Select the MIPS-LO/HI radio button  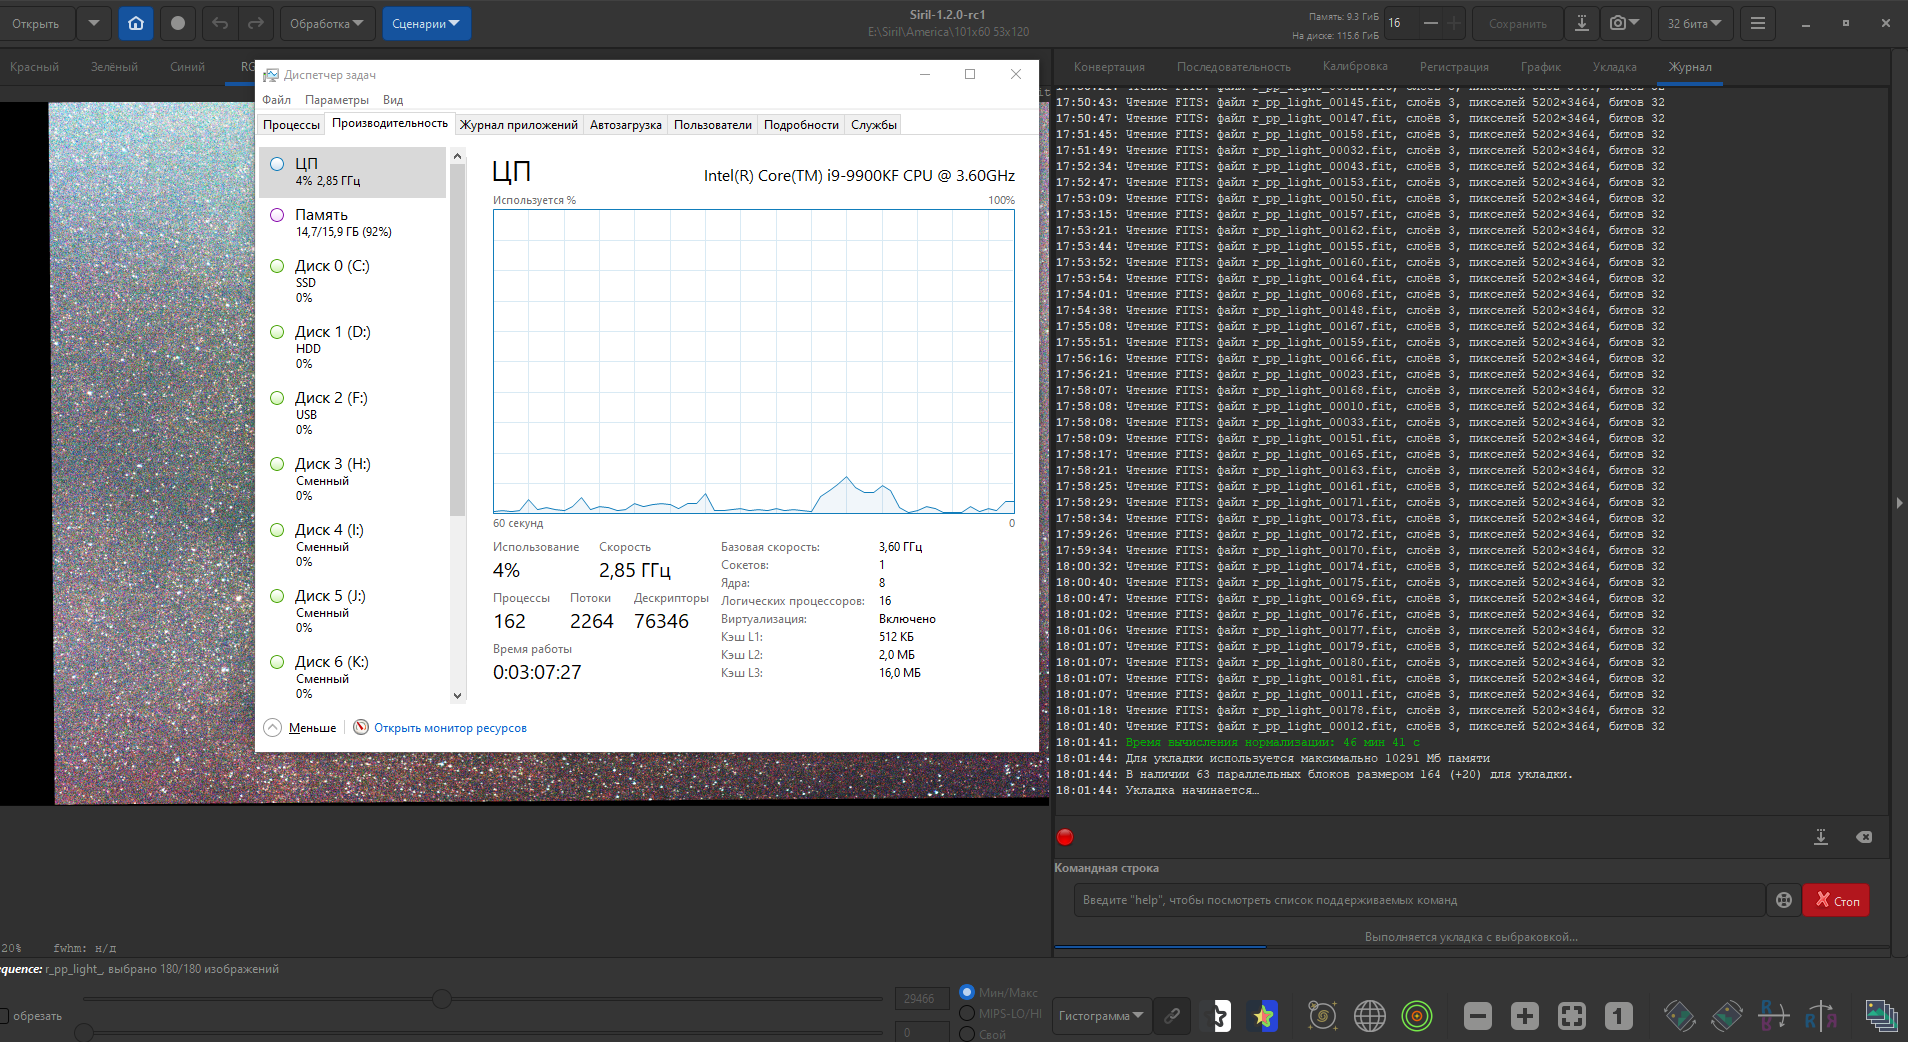click(967, 1013)
